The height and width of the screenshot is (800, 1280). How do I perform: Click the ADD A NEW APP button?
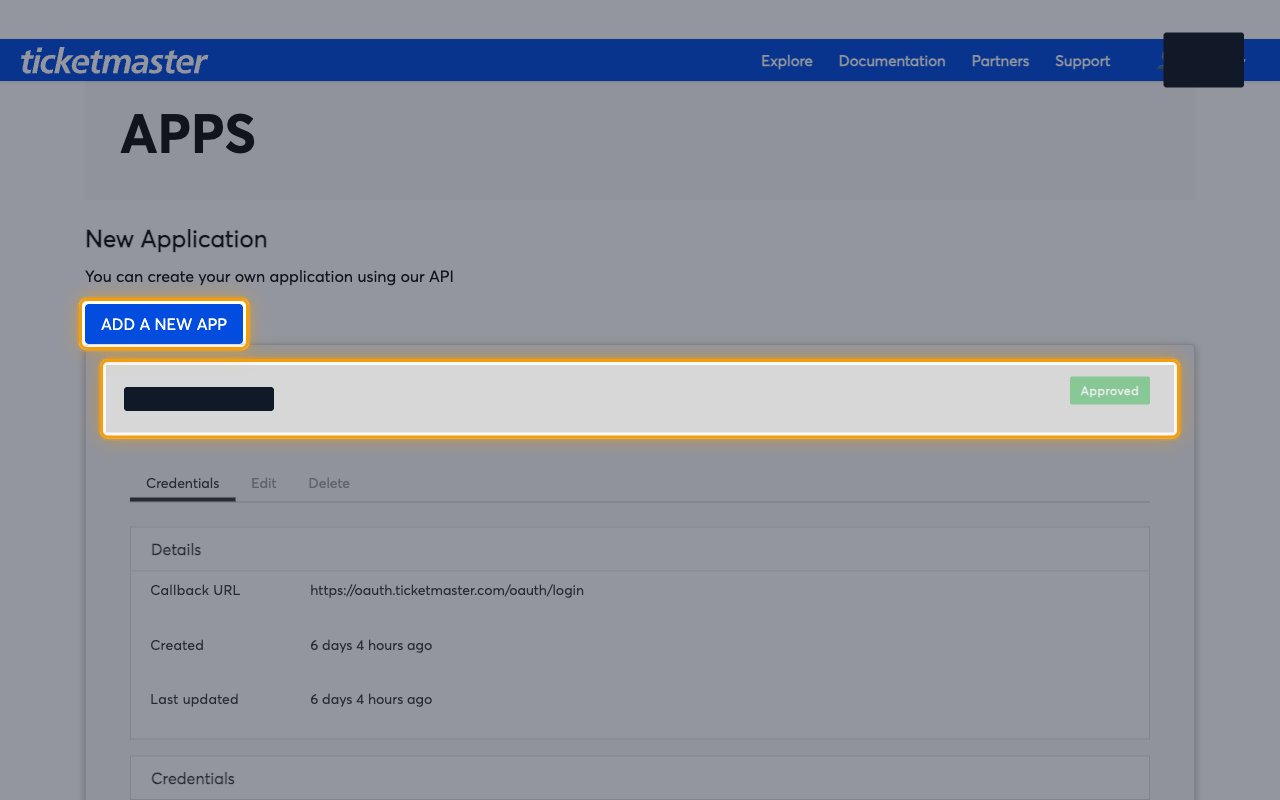tap(164, 324)
